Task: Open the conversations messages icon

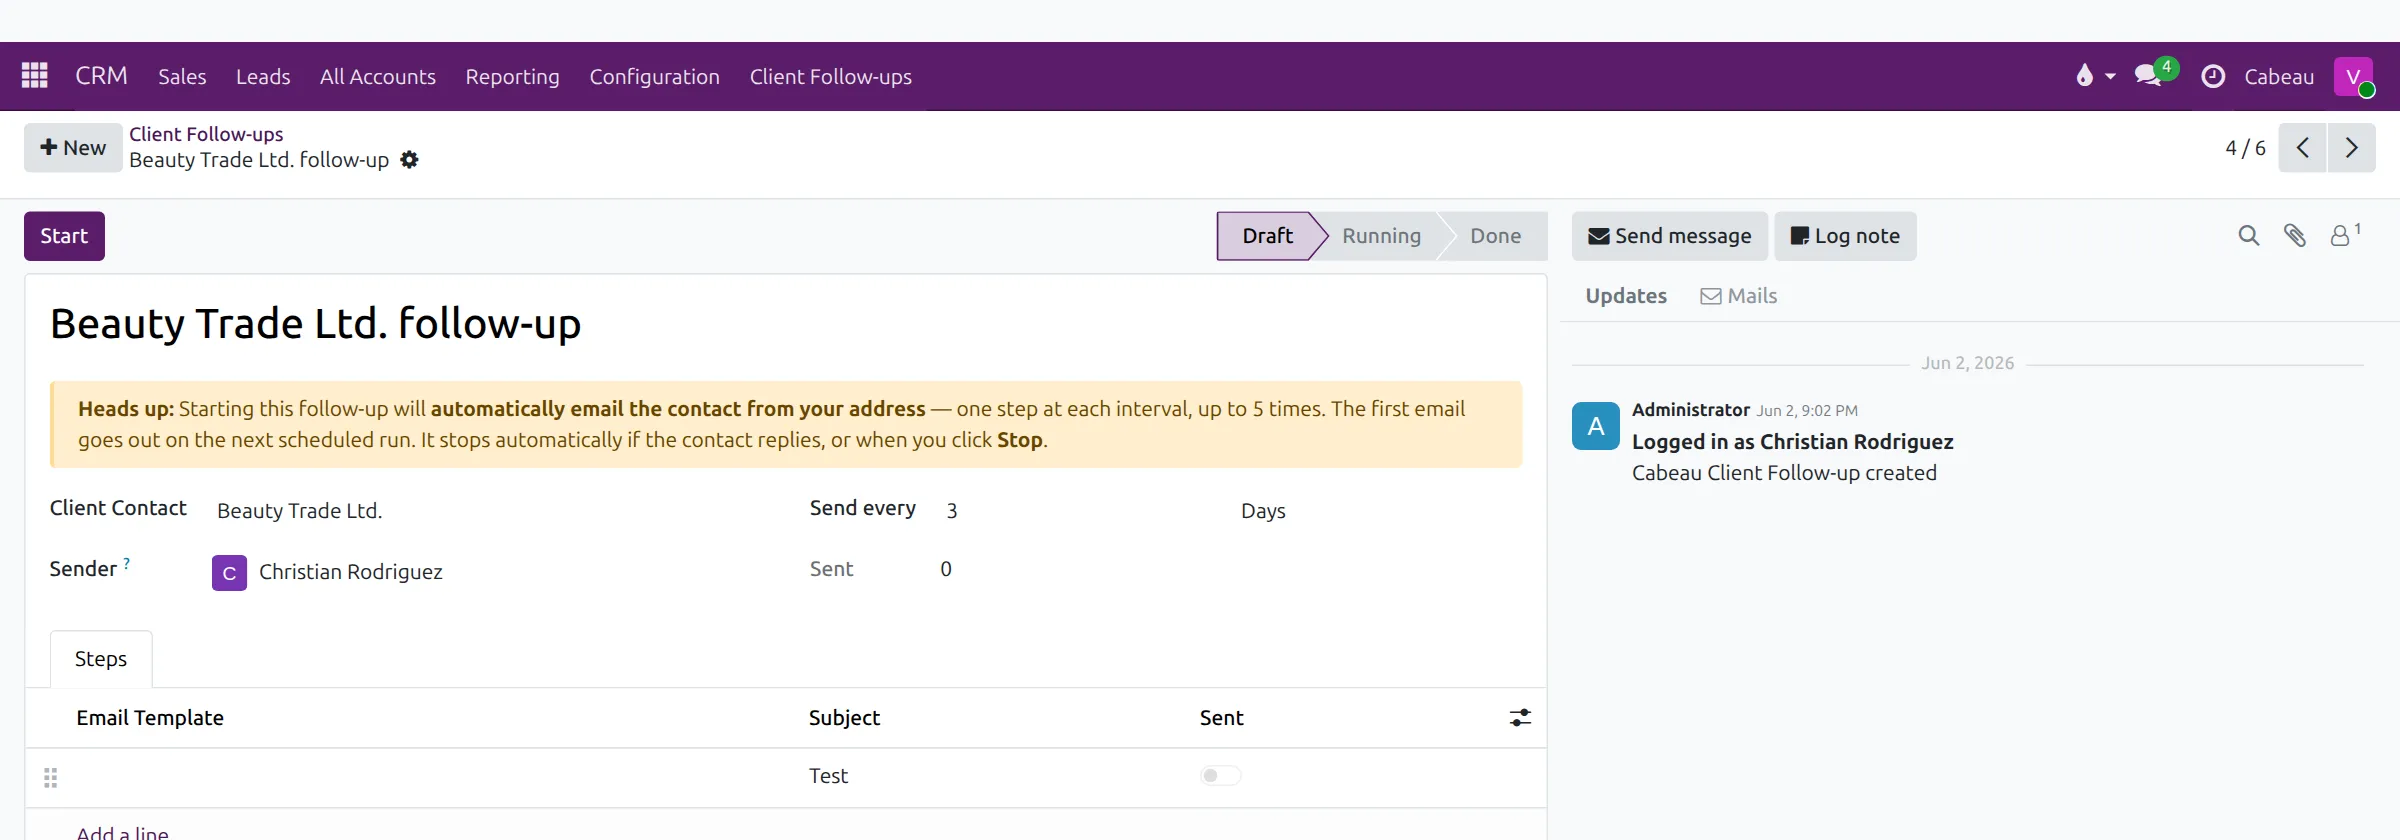Action: (x=2155, y=75)
